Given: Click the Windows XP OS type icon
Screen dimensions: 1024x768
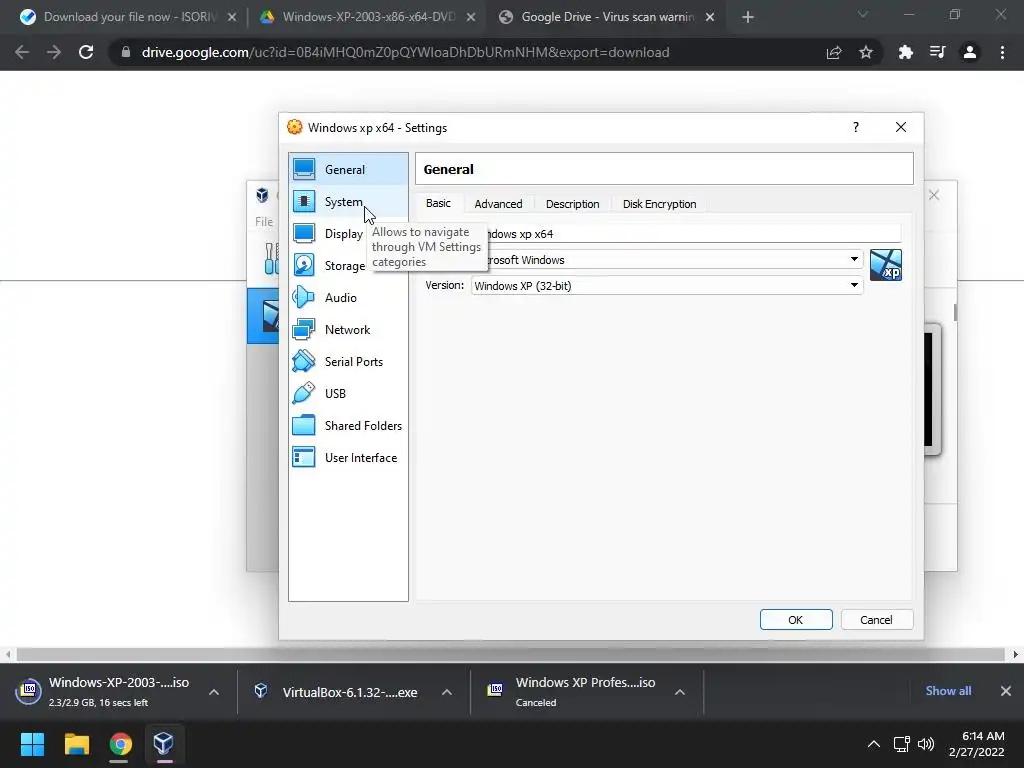Looking at the screenshot, I should tap(886, 265).
